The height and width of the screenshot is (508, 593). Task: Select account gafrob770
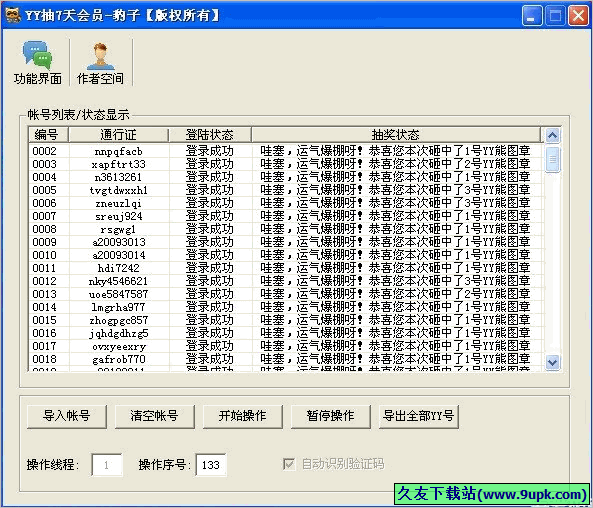pyautogui.click(x=119, y=359)
